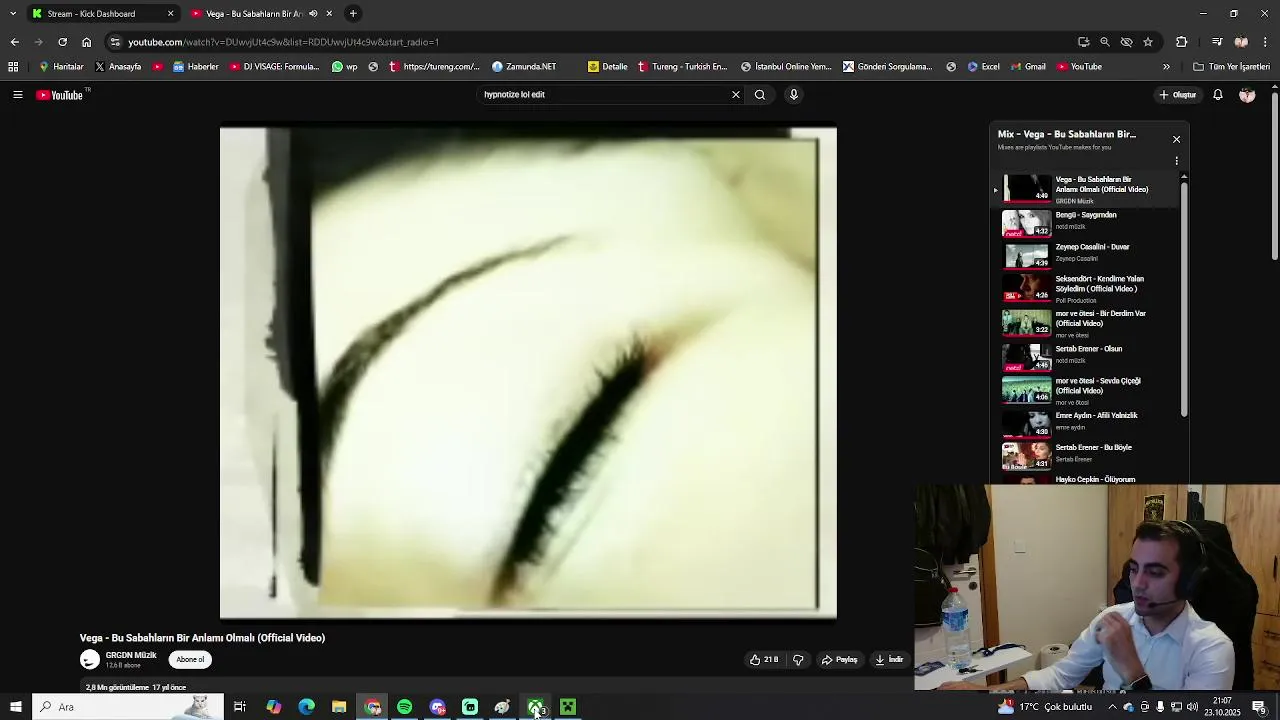
Task: Open the Gmail bookmark
Action: coord(1028,67)
